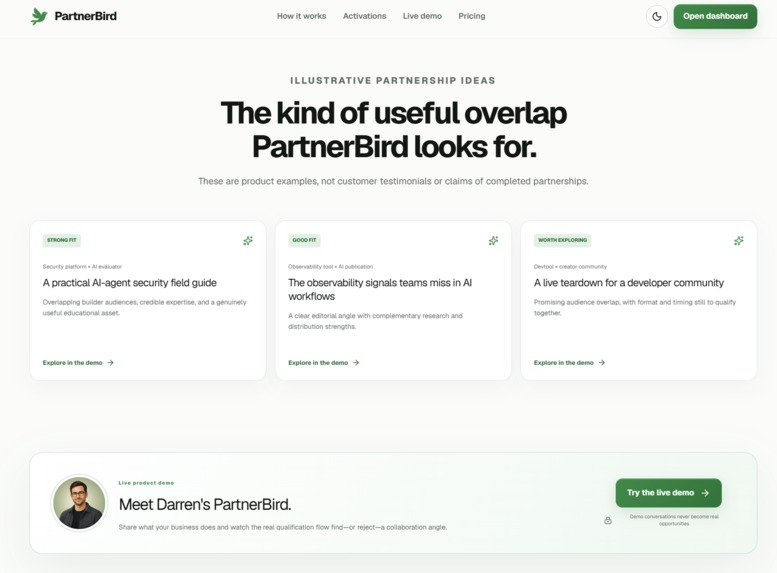This screenshot has height=573, width=777.
Task: Open the Live demo nav item
Action: 422,16
